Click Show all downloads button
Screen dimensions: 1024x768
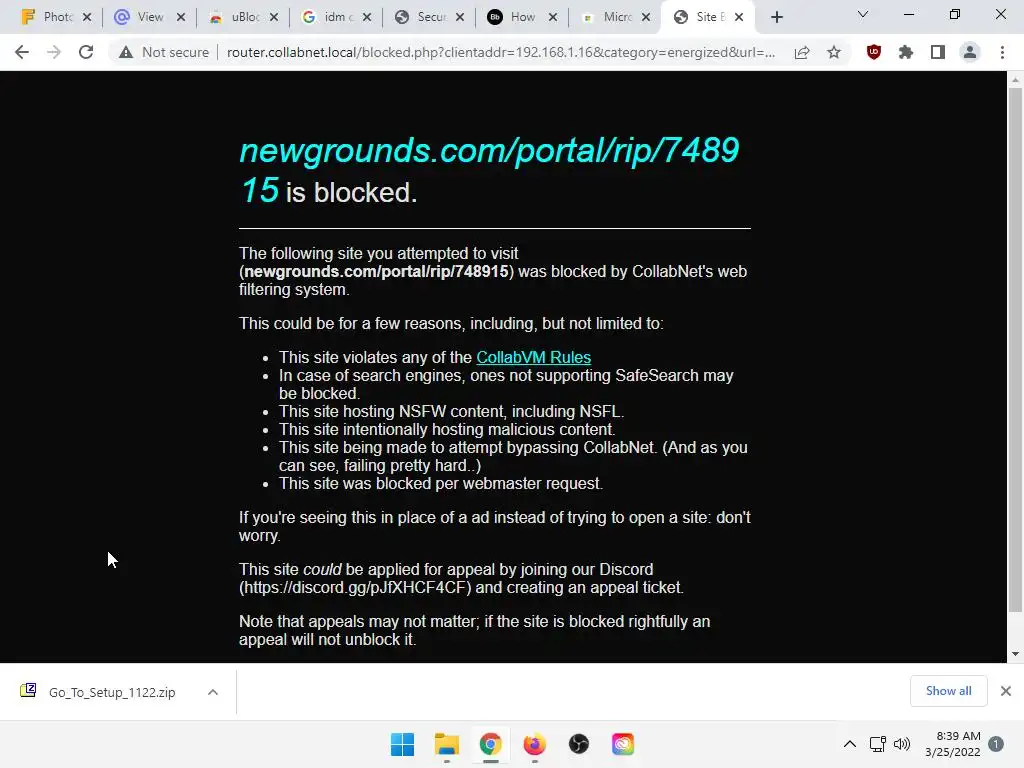pos(948,691)
